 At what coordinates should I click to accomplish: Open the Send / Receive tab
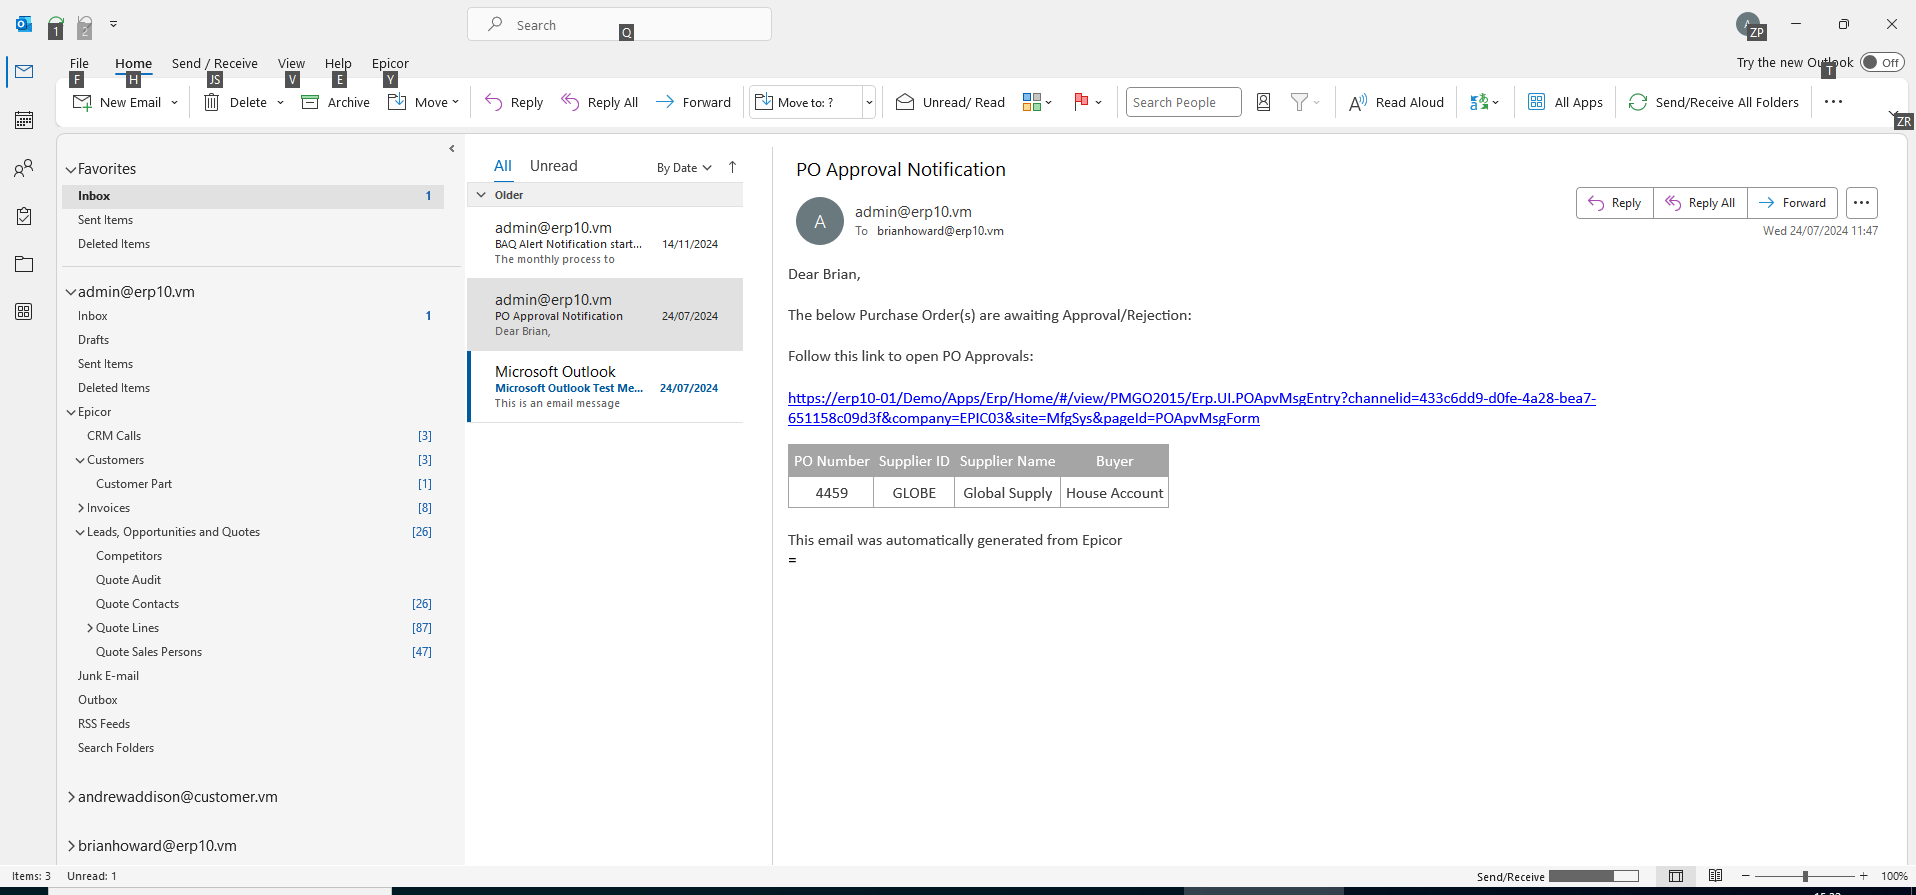[215, 63]
